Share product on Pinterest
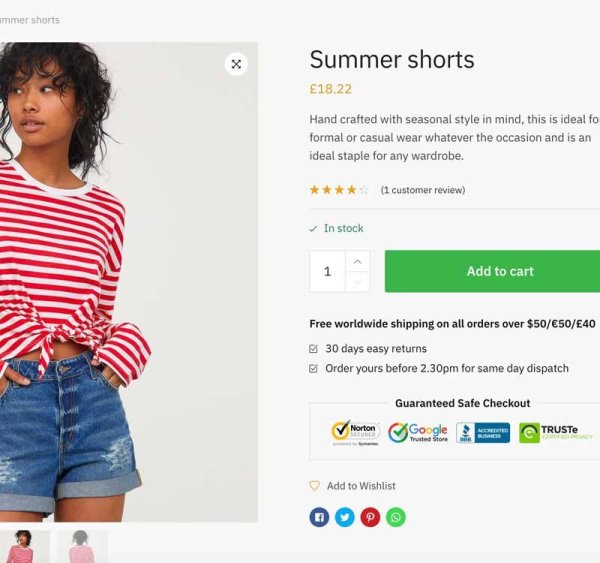Screen dimensions: 600x563 (x=370, y=517)
